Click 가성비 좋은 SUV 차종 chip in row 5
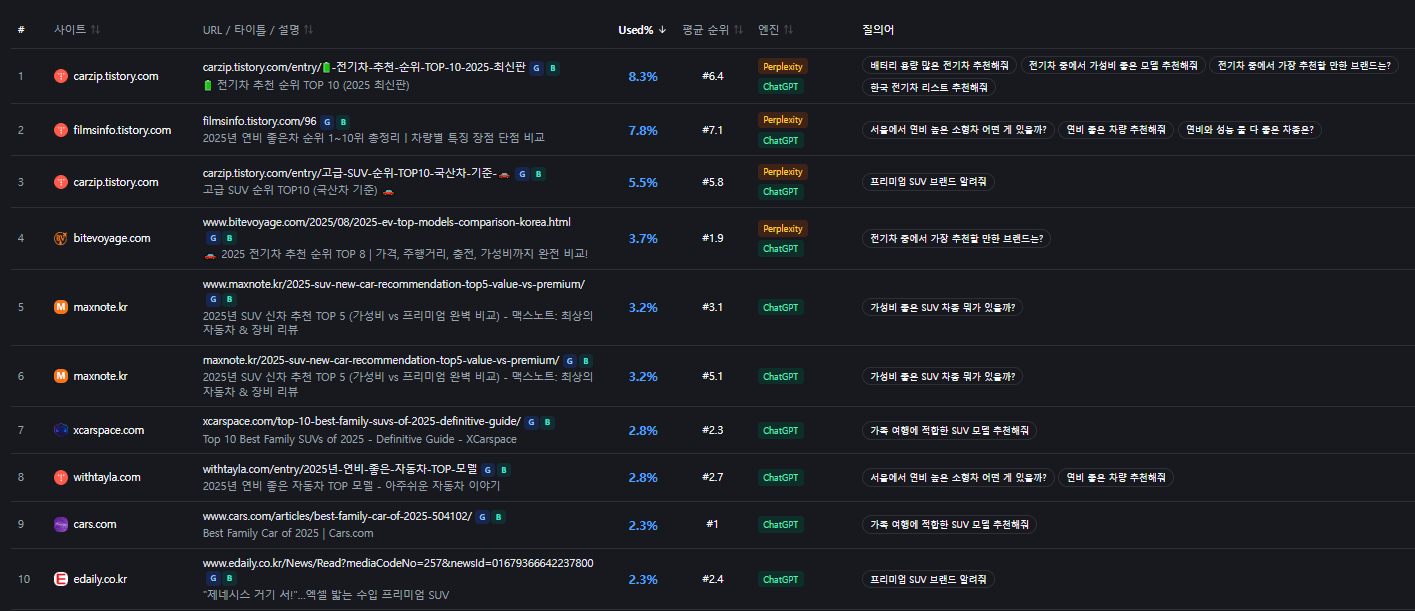 coord(942,307)
